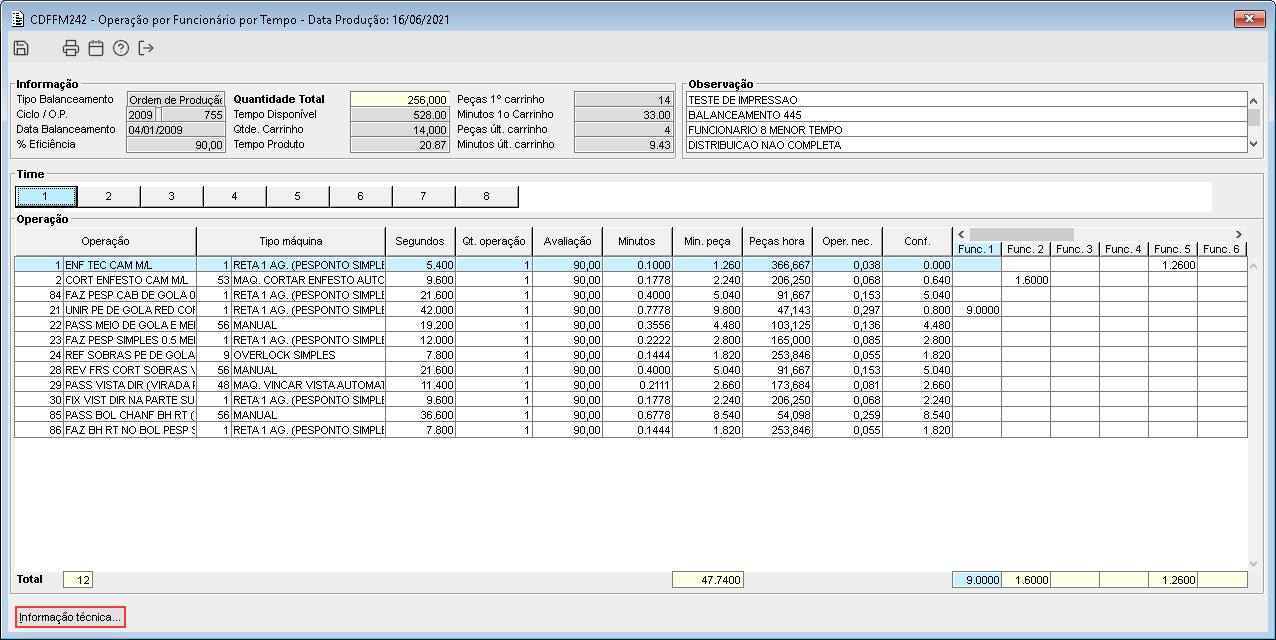This screenshot has height=640, width=1276.
Task: Click the exit door icon
Action: [x=146, y=48]
